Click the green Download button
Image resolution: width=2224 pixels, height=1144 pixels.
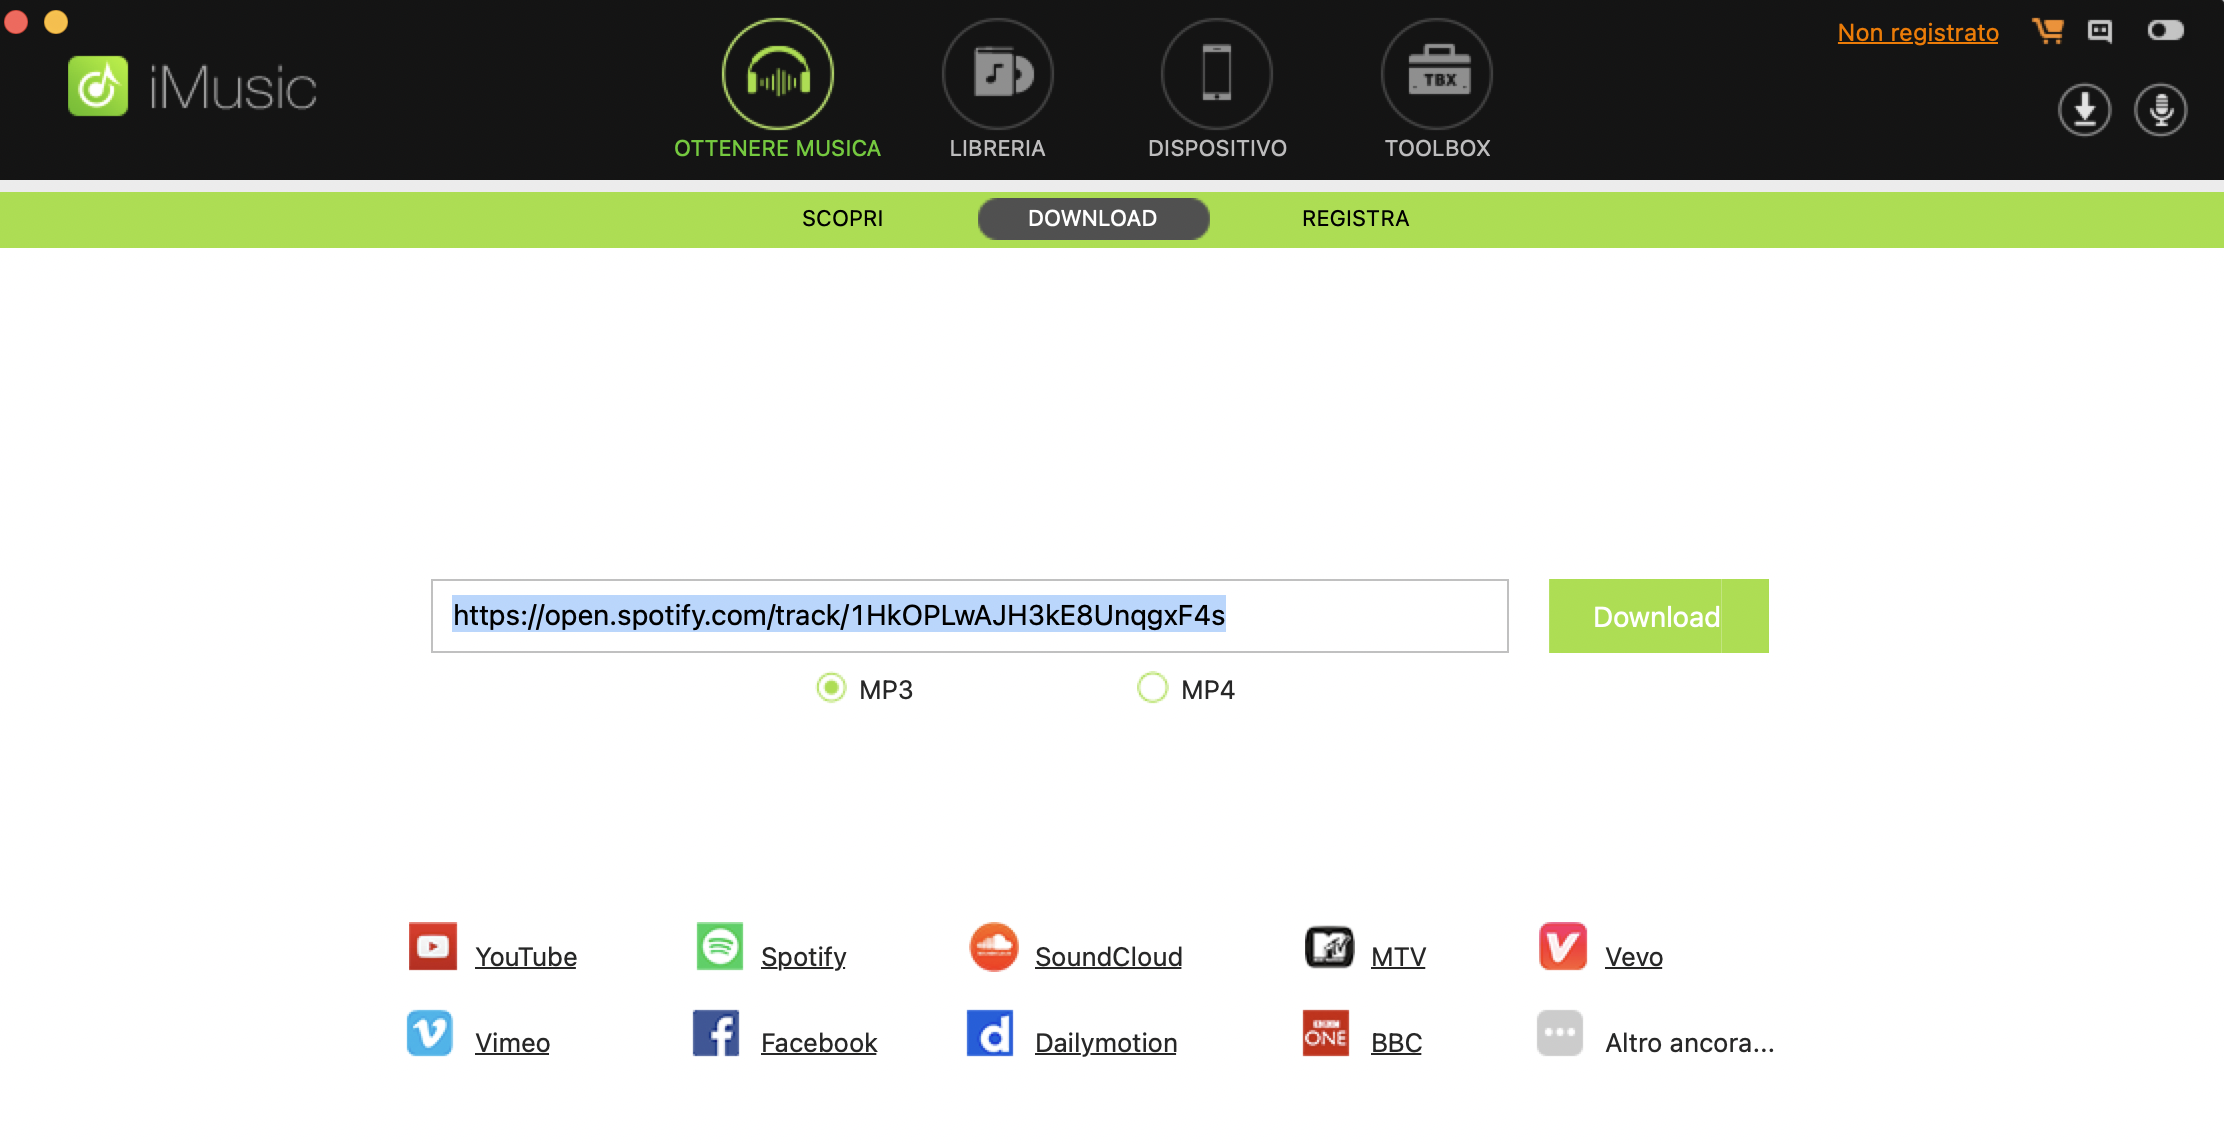(x=1658, y=616)
